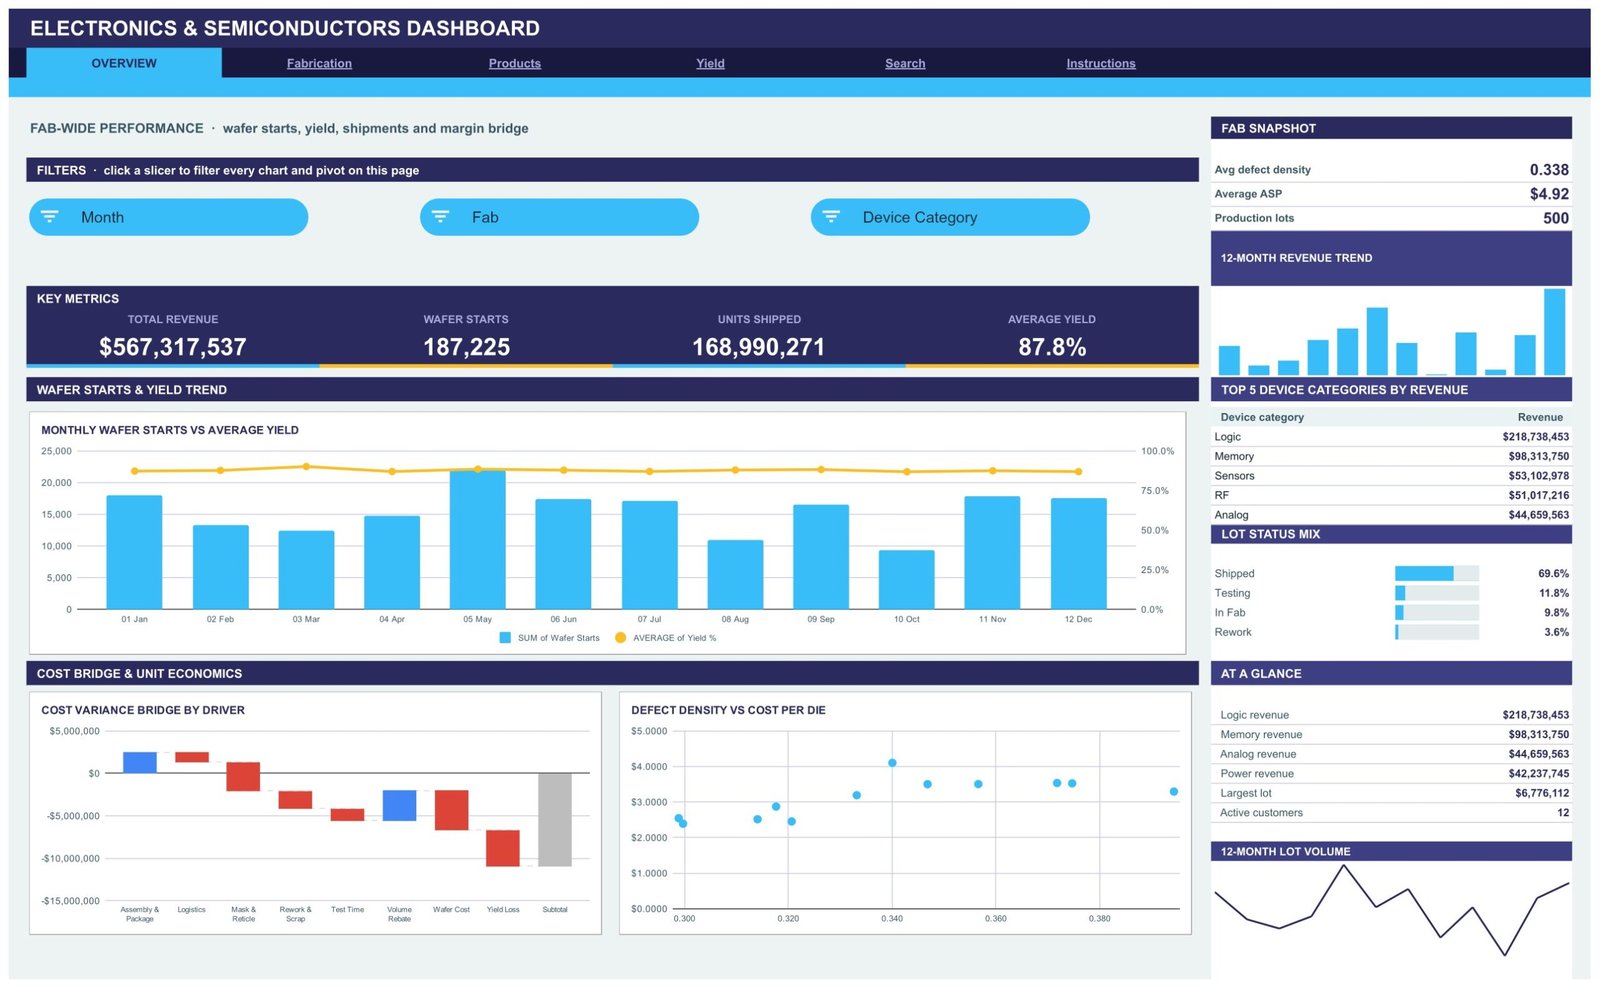This screenshot has width=1600, height=988.
Task: Click the Analog revenue row label
Action: (x=1258, y=754)
